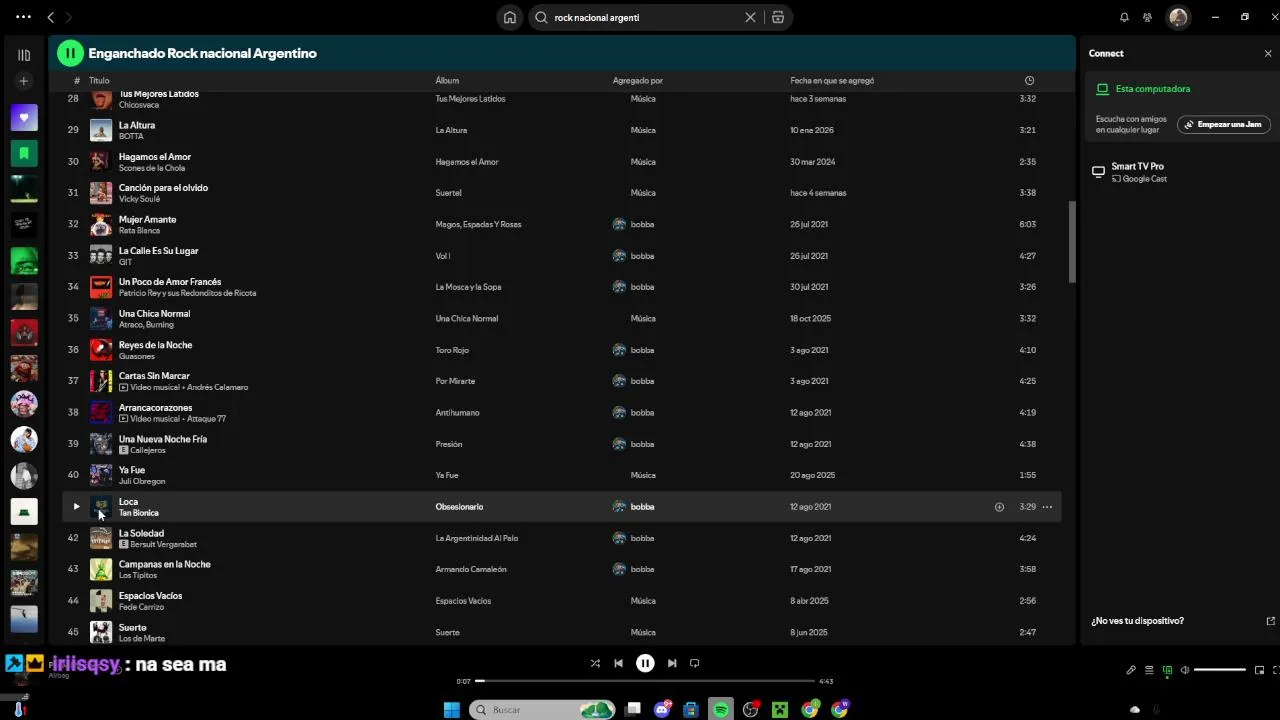Select song Campanas en la Noche
Viewport: 1280px width, 720px height.
click(165, 564)
